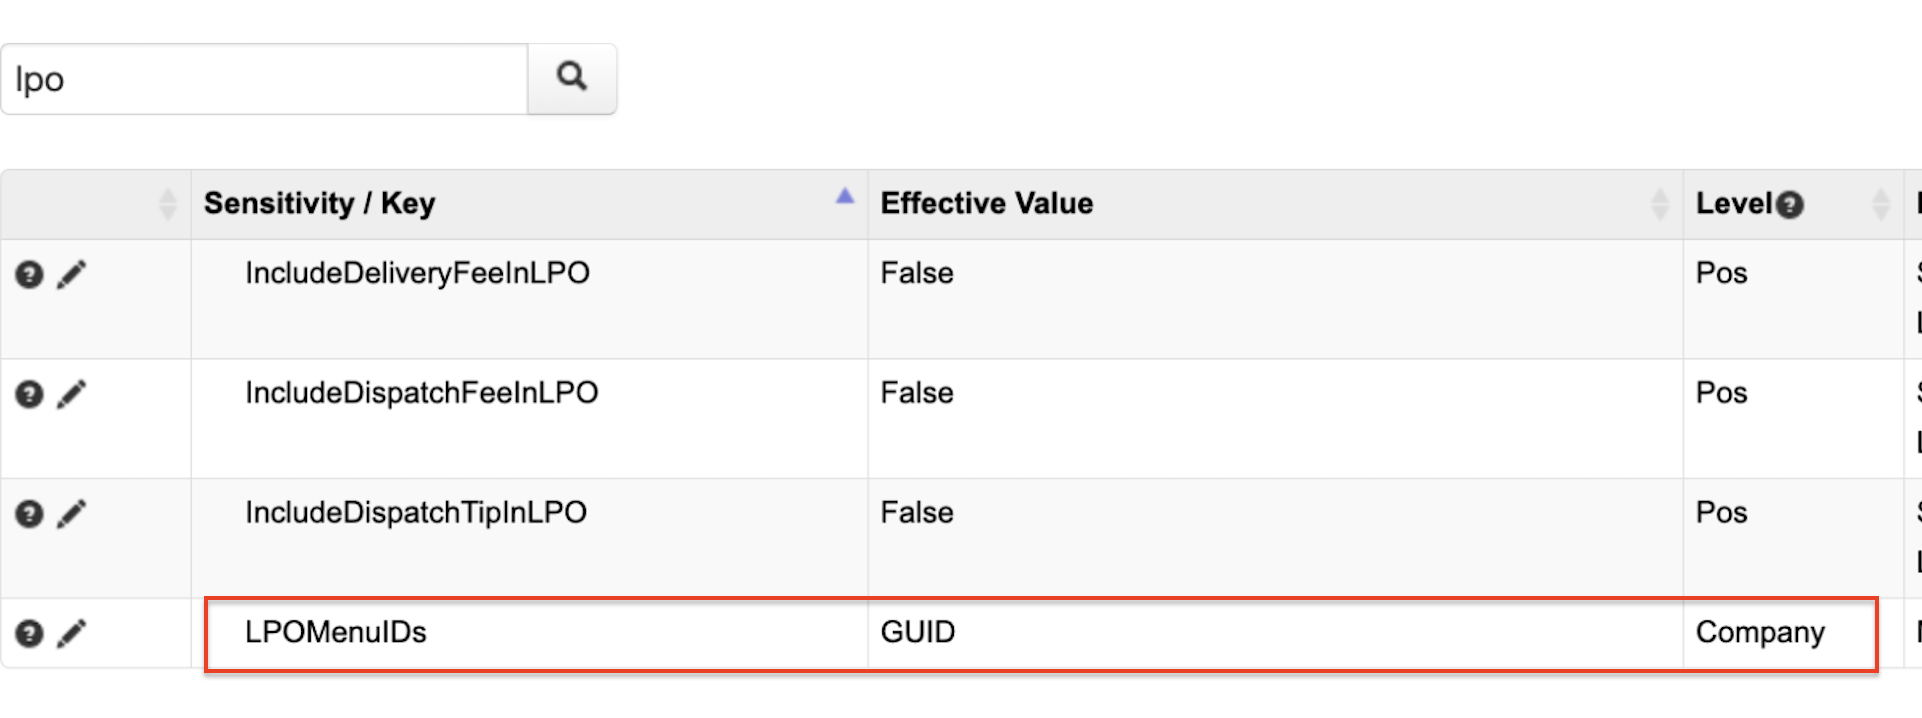Edit the IncludeDispatchFeeInLPO setting
The width and height of the screenshot is (1922, 718).
click(x=71, y=394)
